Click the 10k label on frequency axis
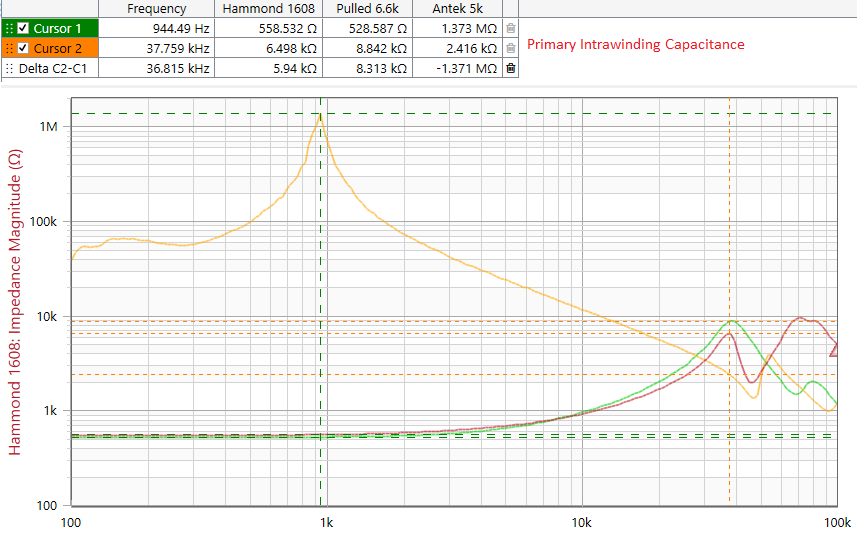The image size is (857, 535). (582, 523)
